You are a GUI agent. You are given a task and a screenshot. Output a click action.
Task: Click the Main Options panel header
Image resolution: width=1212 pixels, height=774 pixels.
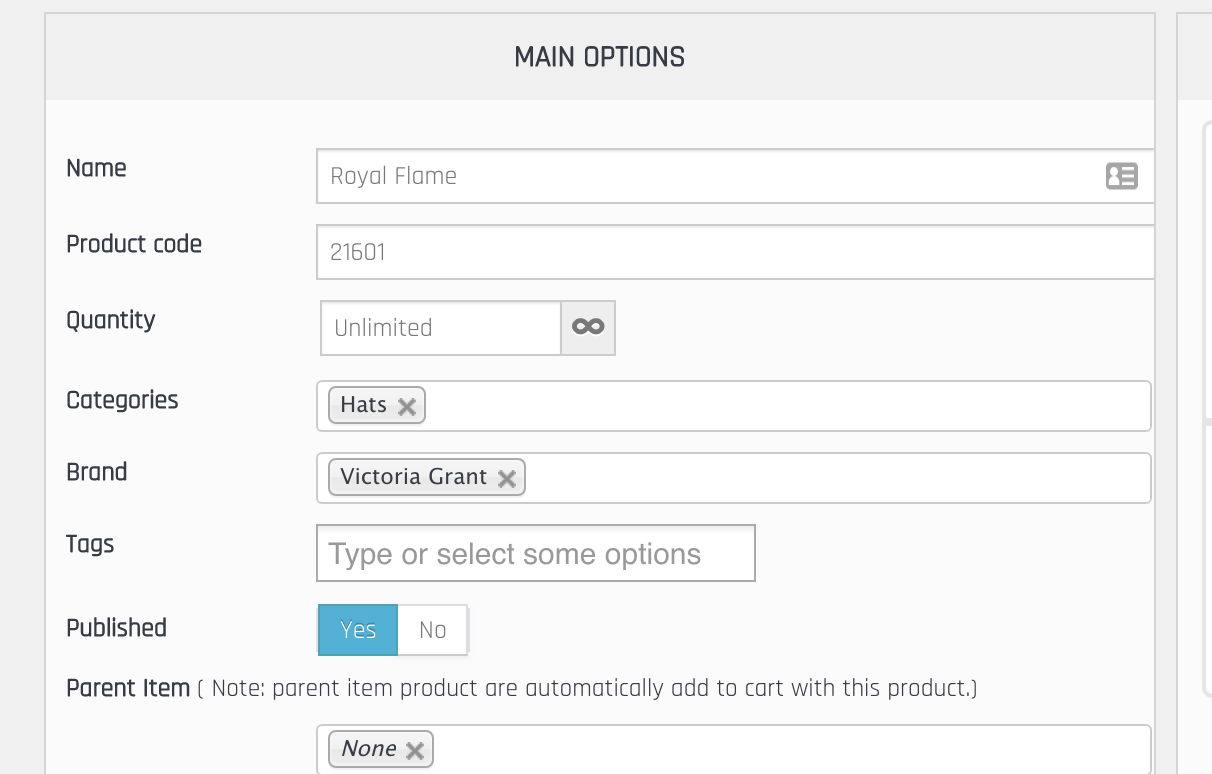599,57
